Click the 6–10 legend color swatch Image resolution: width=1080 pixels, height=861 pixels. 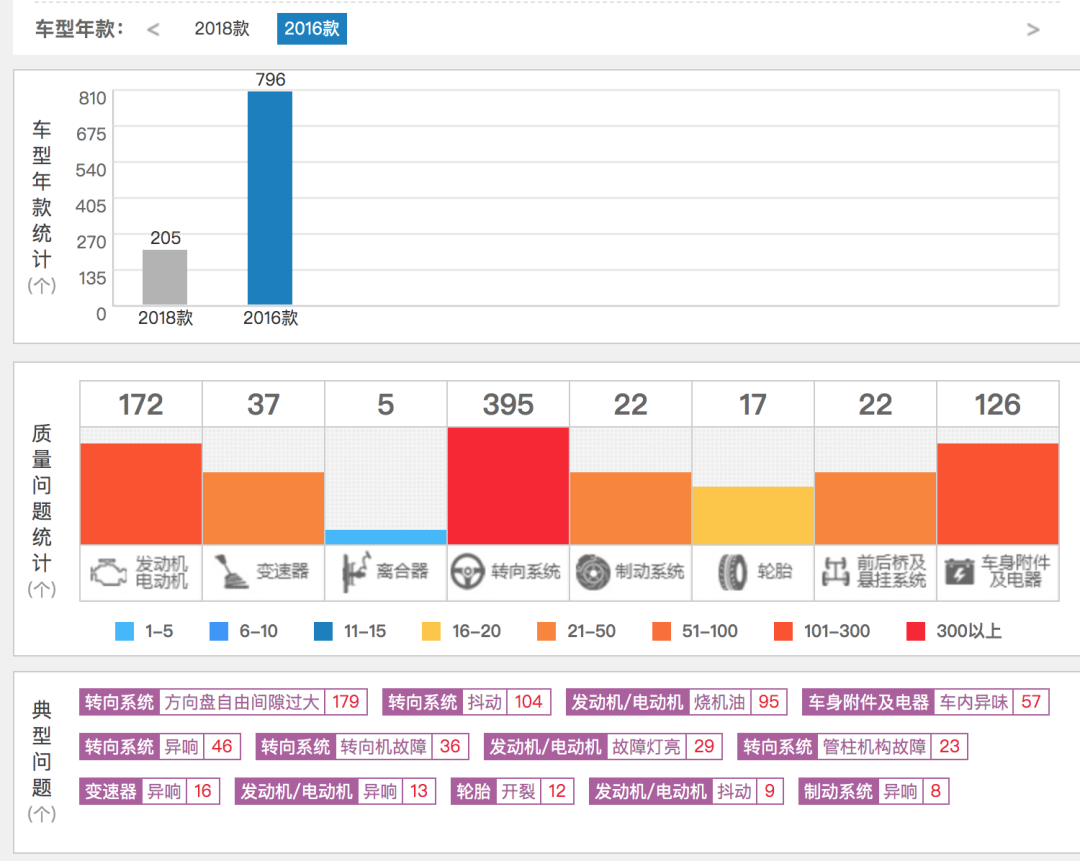[218, 631]
